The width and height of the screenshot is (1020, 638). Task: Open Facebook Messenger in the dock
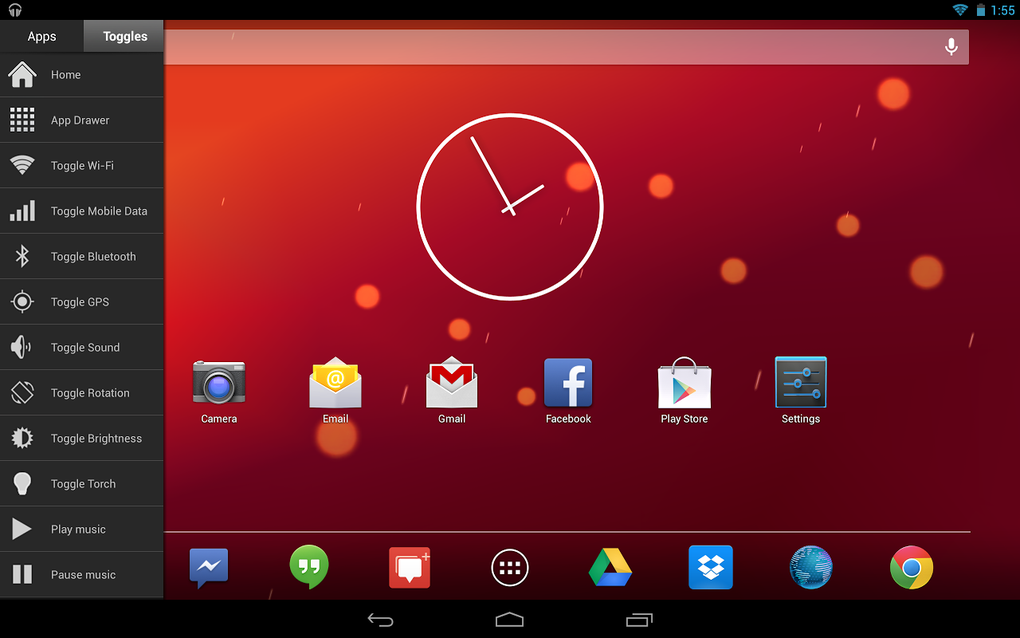click(208, 567)
